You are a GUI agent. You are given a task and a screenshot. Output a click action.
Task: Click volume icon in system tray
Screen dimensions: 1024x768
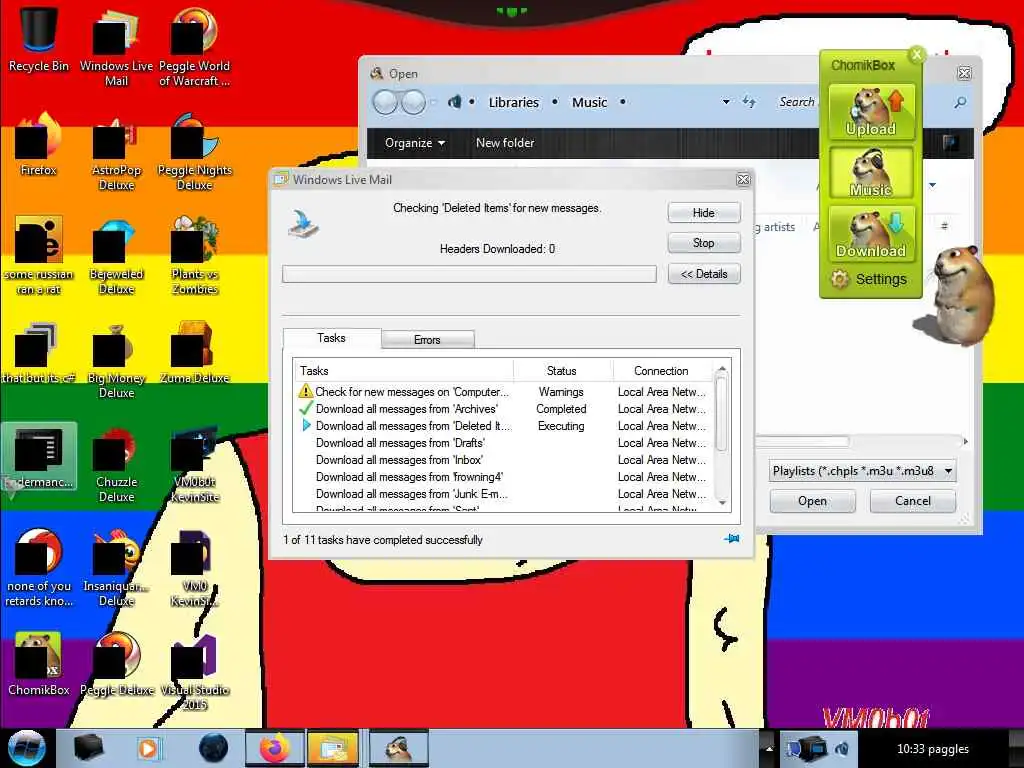[x=842, y=748]
